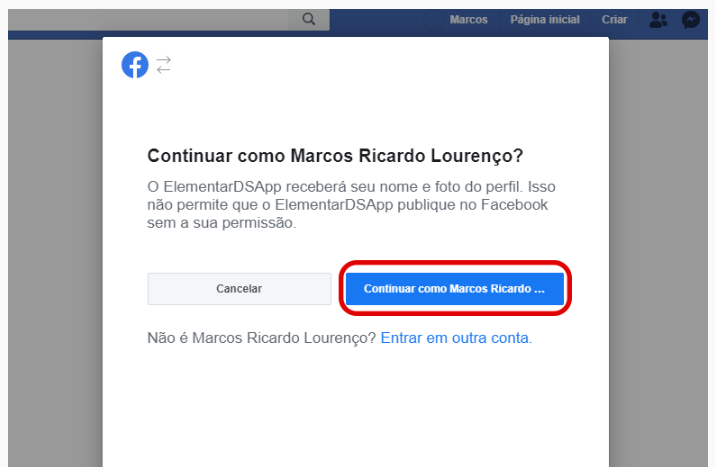The width and height of the screenshot is (715, 467).
Task: Open the friend requests people icon
Action: (x=658, y=20)
